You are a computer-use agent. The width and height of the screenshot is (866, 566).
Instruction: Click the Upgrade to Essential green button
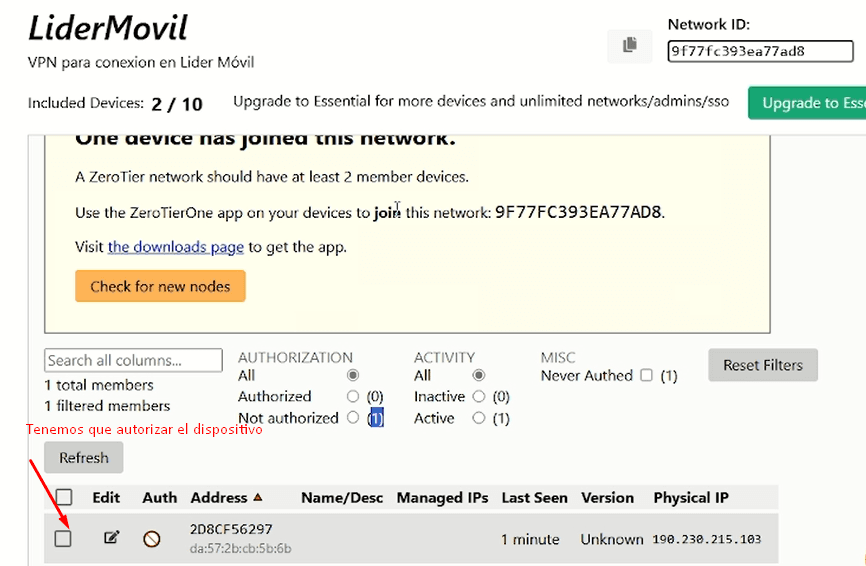808,103
